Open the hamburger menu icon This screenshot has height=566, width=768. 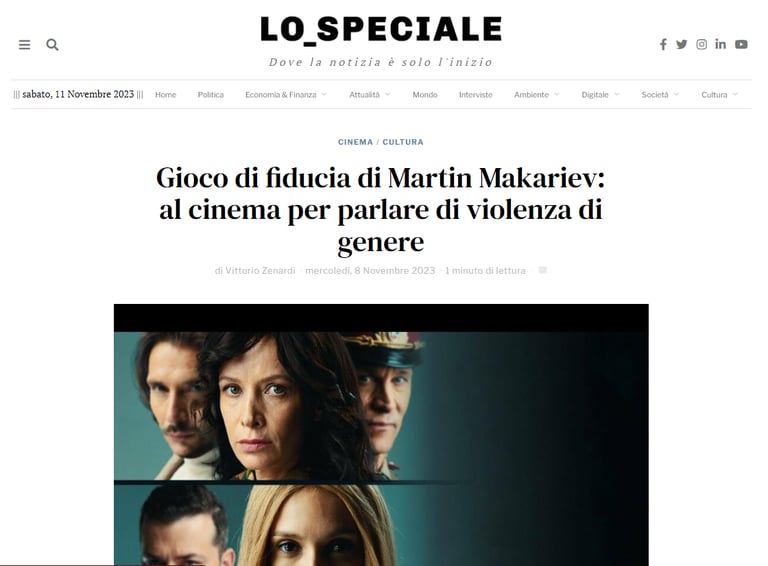pos(24,45)
